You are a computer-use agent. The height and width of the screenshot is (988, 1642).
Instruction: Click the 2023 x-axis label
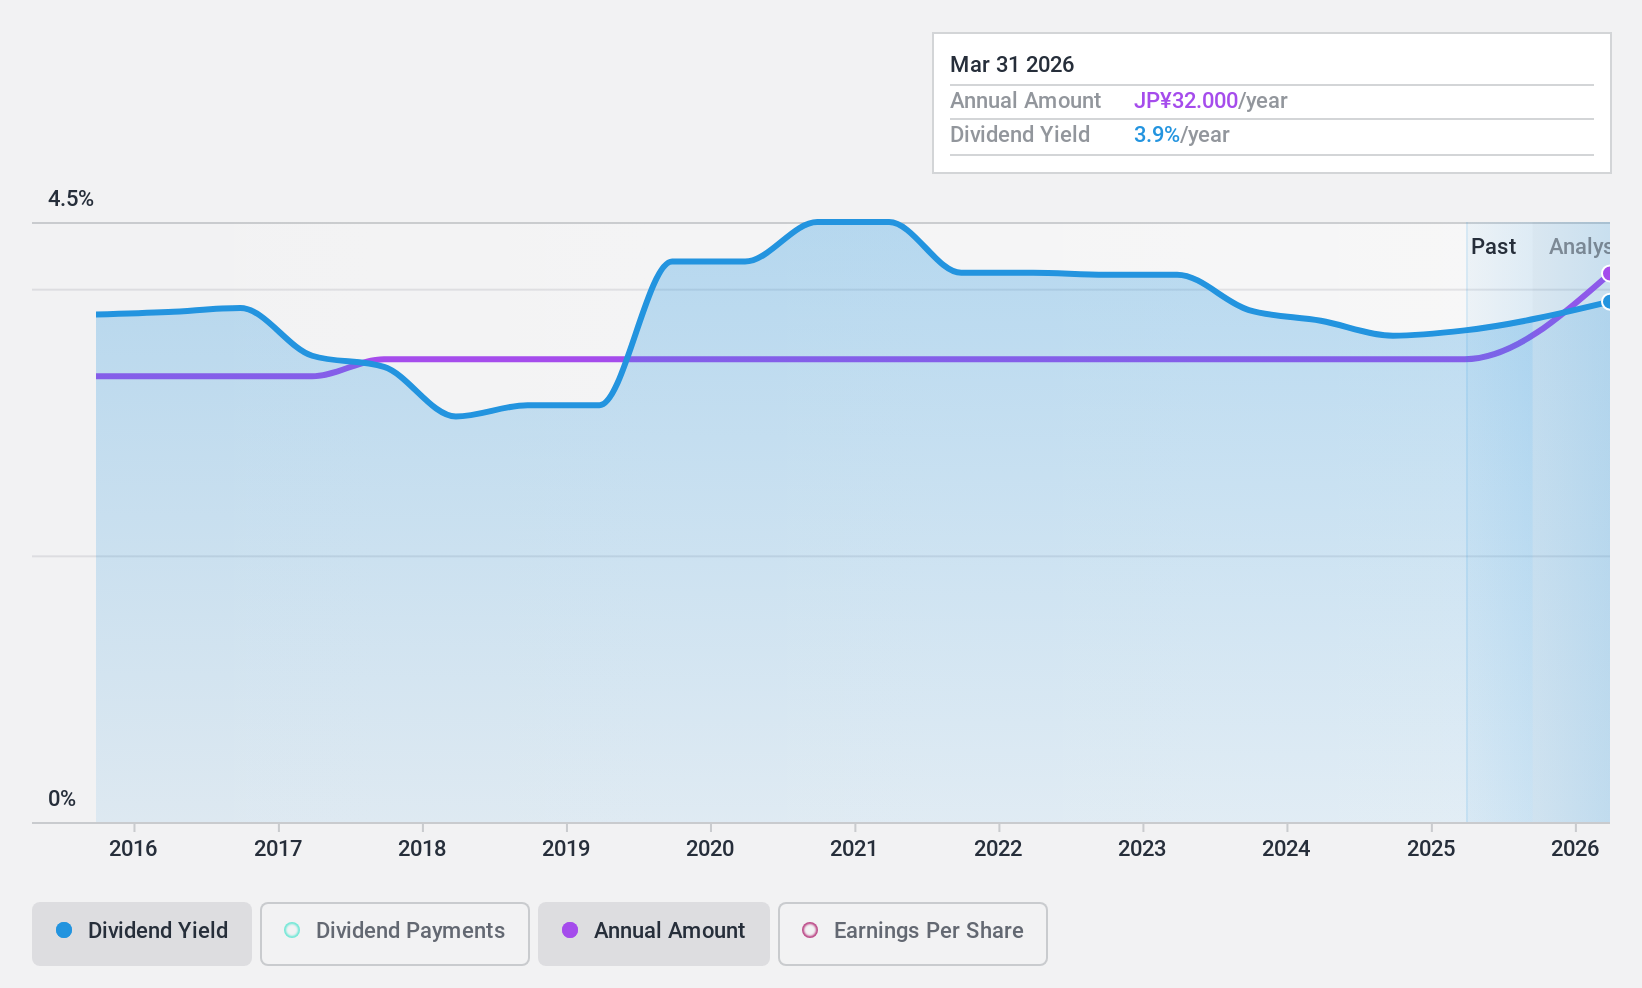coord(1142,849)
